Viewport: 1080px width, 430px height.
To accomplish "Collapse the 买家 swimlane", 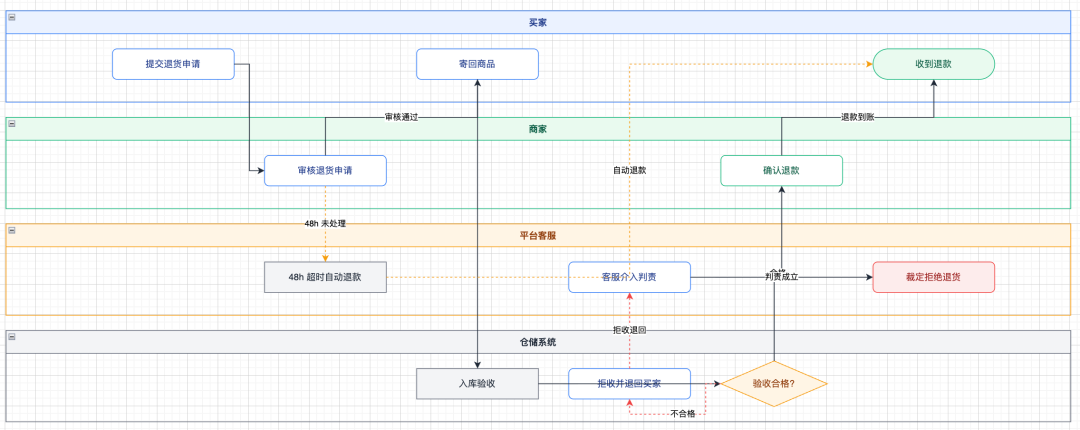I will click(x=12, y=17).
